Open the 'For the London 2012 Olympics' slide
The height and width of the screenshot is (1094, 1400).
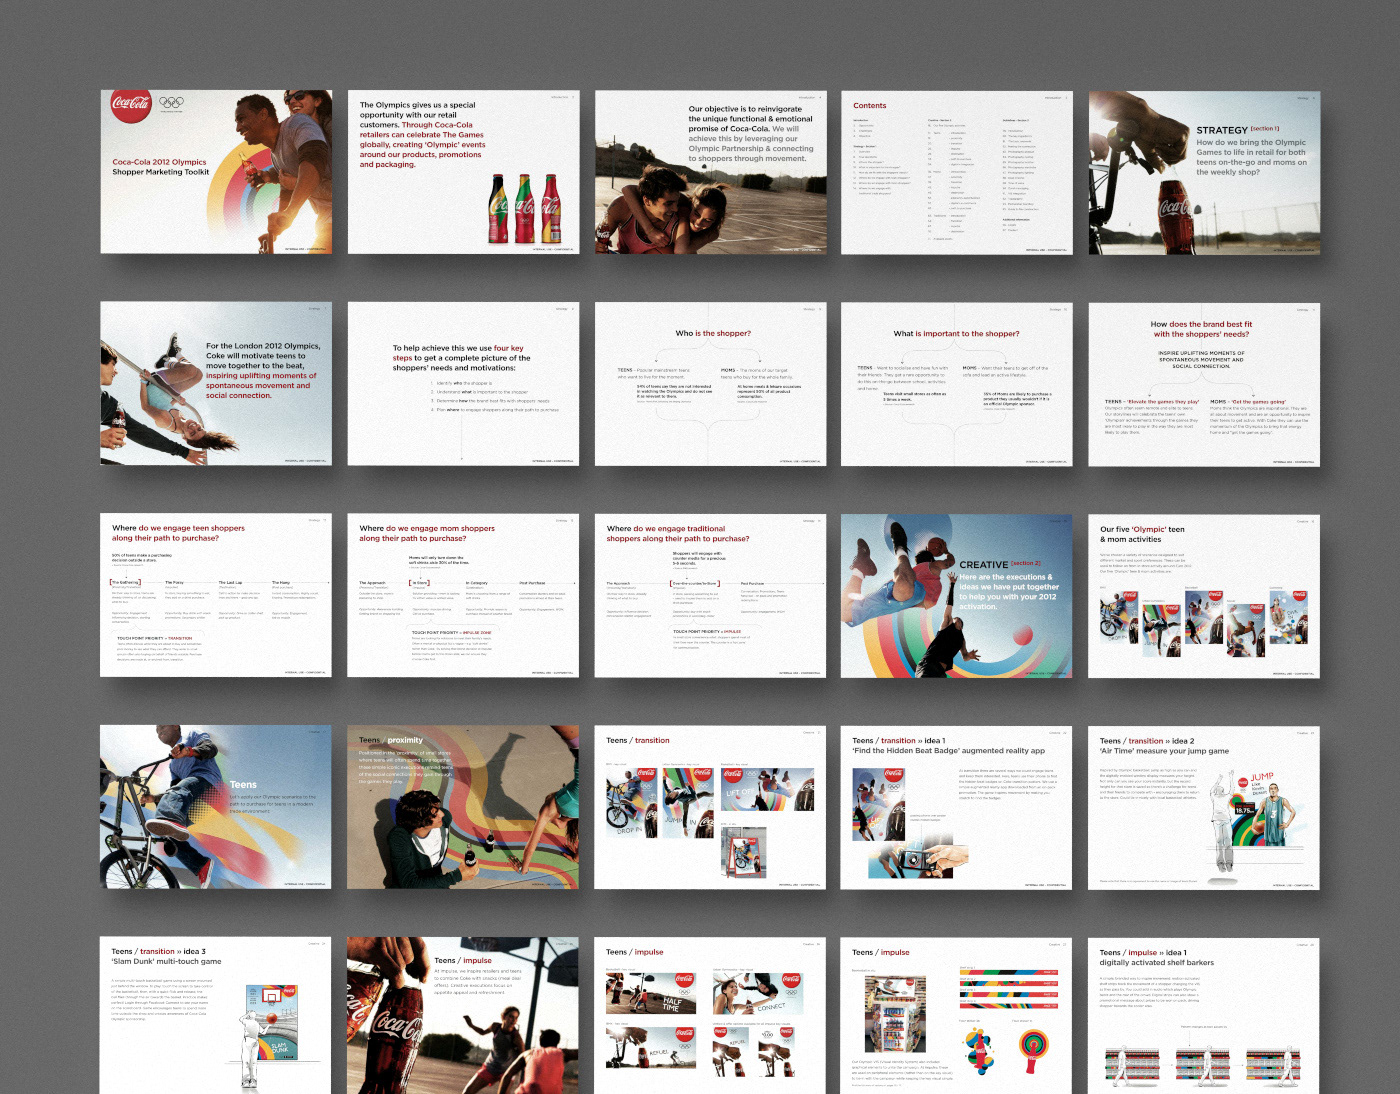click(216, 384)
